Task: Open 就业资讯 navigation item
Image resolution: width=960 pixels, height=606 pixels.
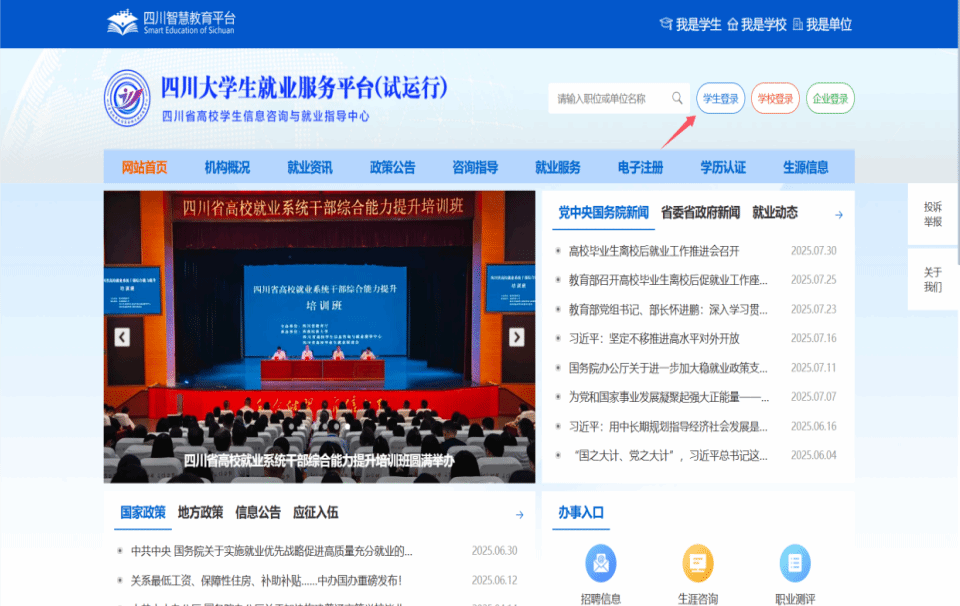Action: pyautogui.click(x=310, y=167)
